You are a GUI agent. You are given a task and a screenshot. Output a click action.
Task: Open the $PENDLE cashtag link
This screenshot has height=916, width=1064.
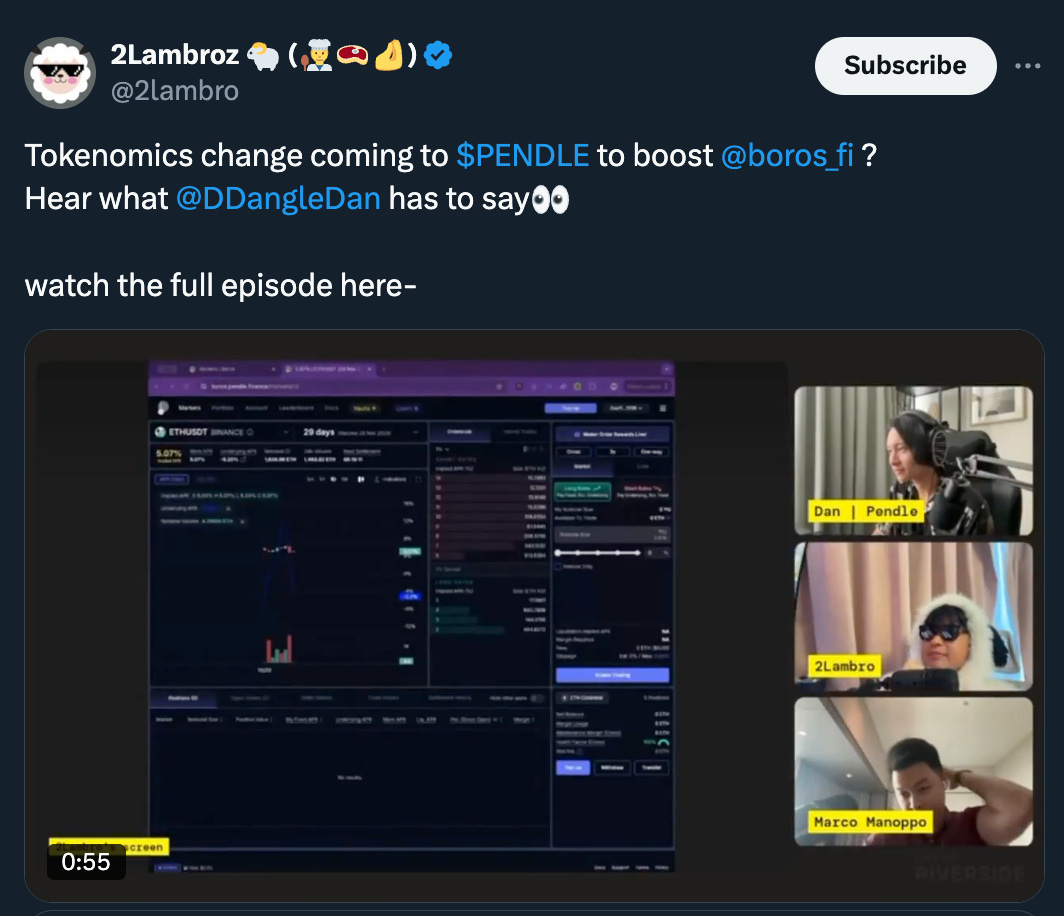click(x=522, y=155)
